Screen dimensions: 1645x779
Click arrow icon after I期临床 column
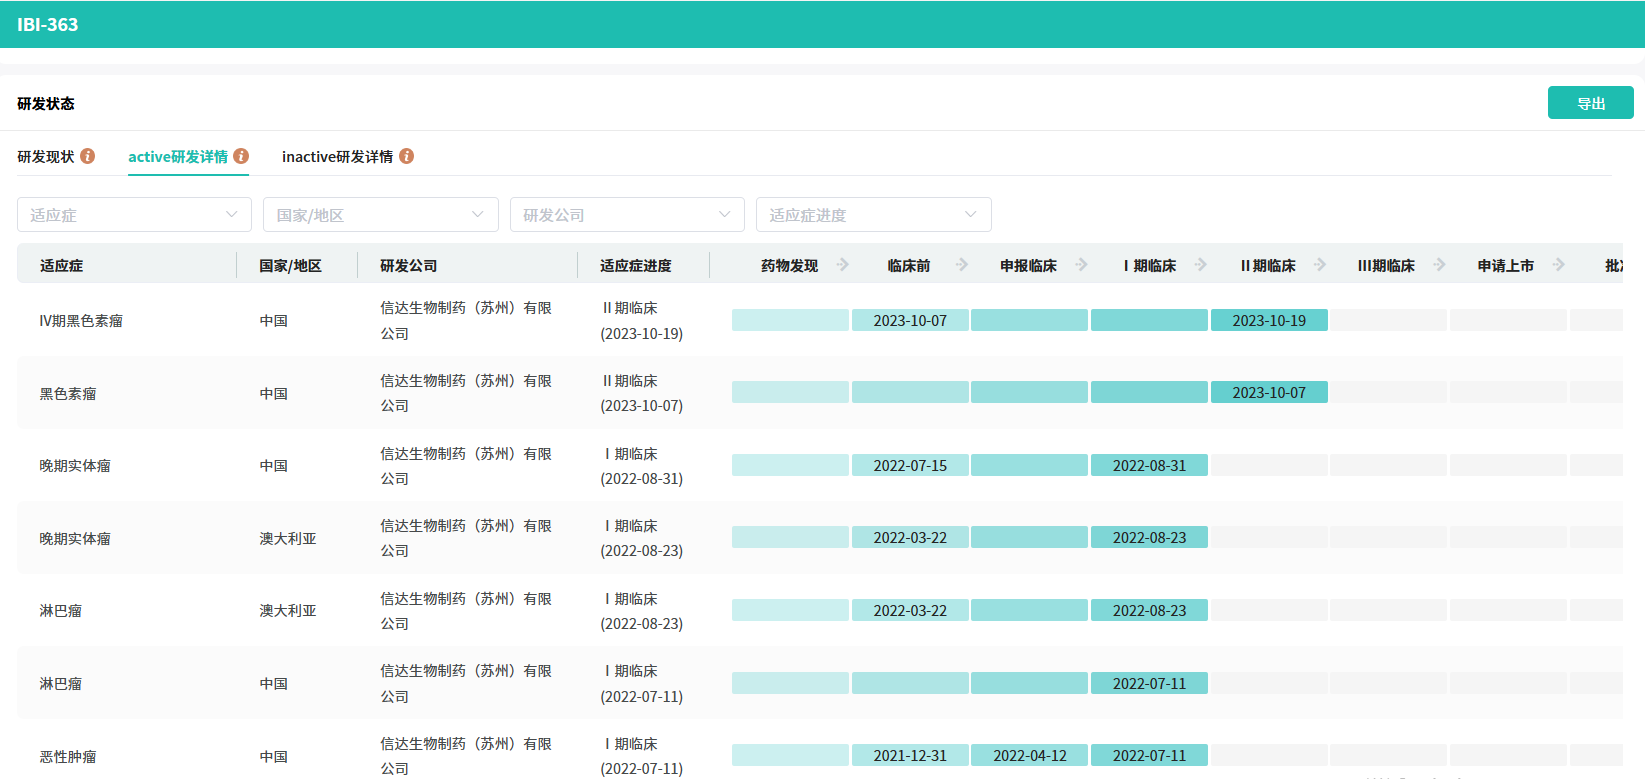pos(1201,265)
